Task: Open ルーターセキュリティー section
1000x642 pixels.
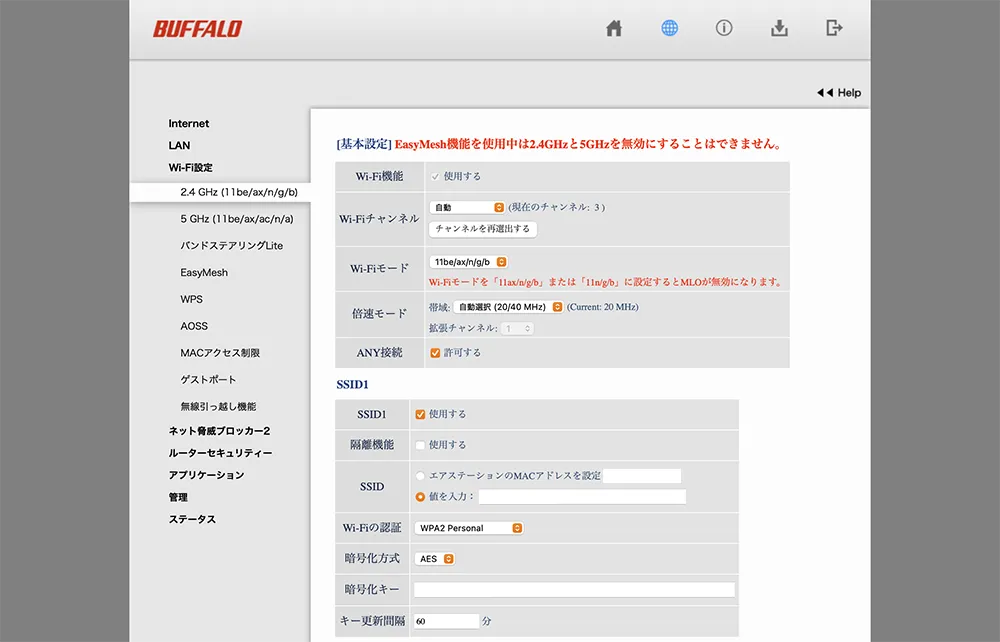Action: coord(220,453)
